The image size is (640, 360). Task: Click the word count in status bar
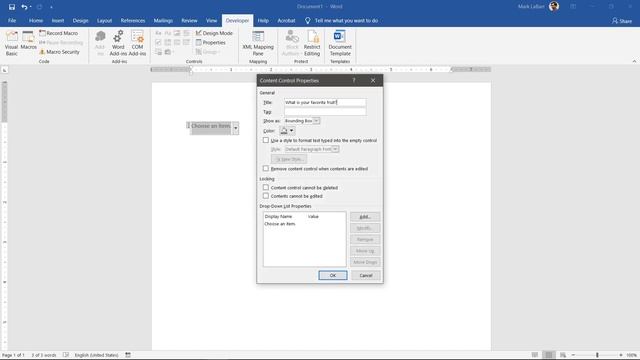[x=44, y=355]
